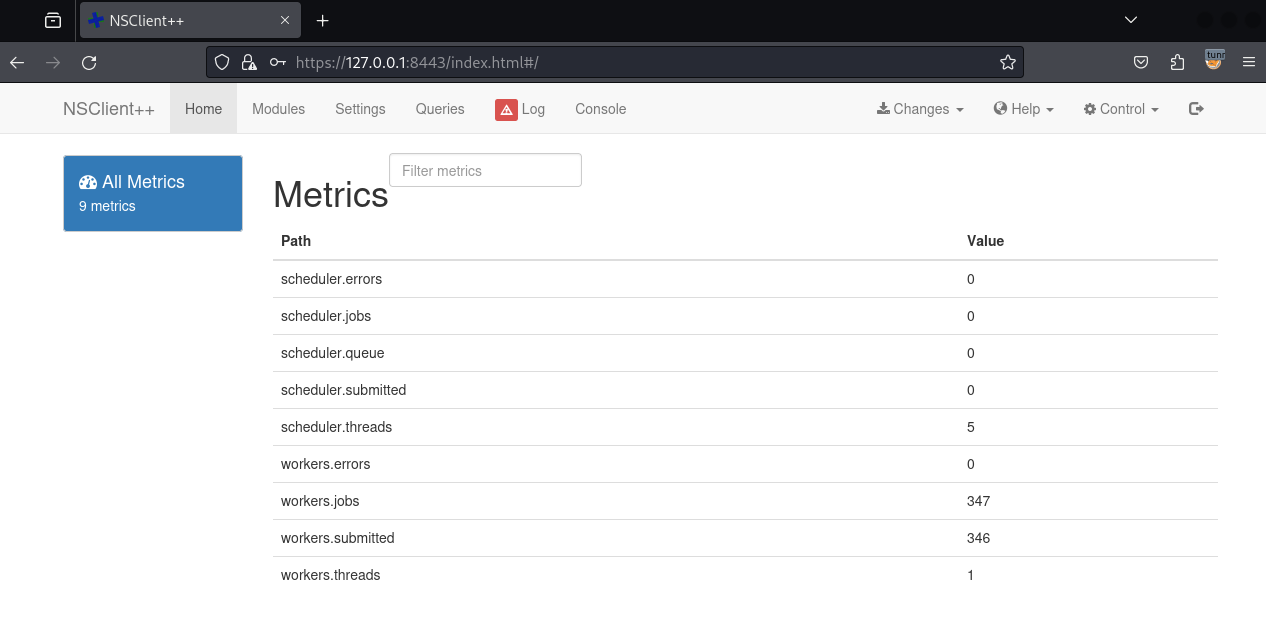
Task: Select the All Metrics panel
Action: tap(153, 193)
